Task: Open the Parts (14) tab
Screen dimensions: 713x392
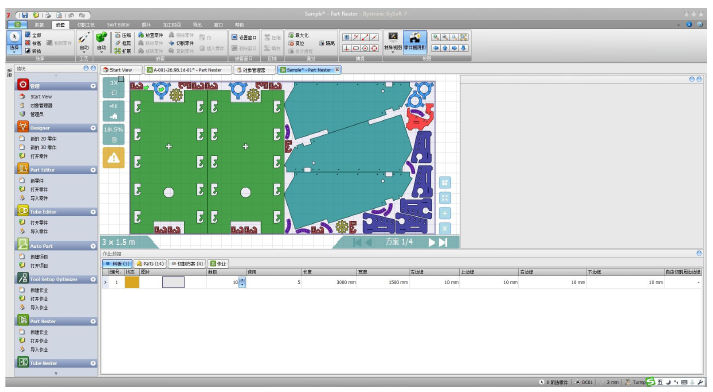Action: click(x=150, y=263)
